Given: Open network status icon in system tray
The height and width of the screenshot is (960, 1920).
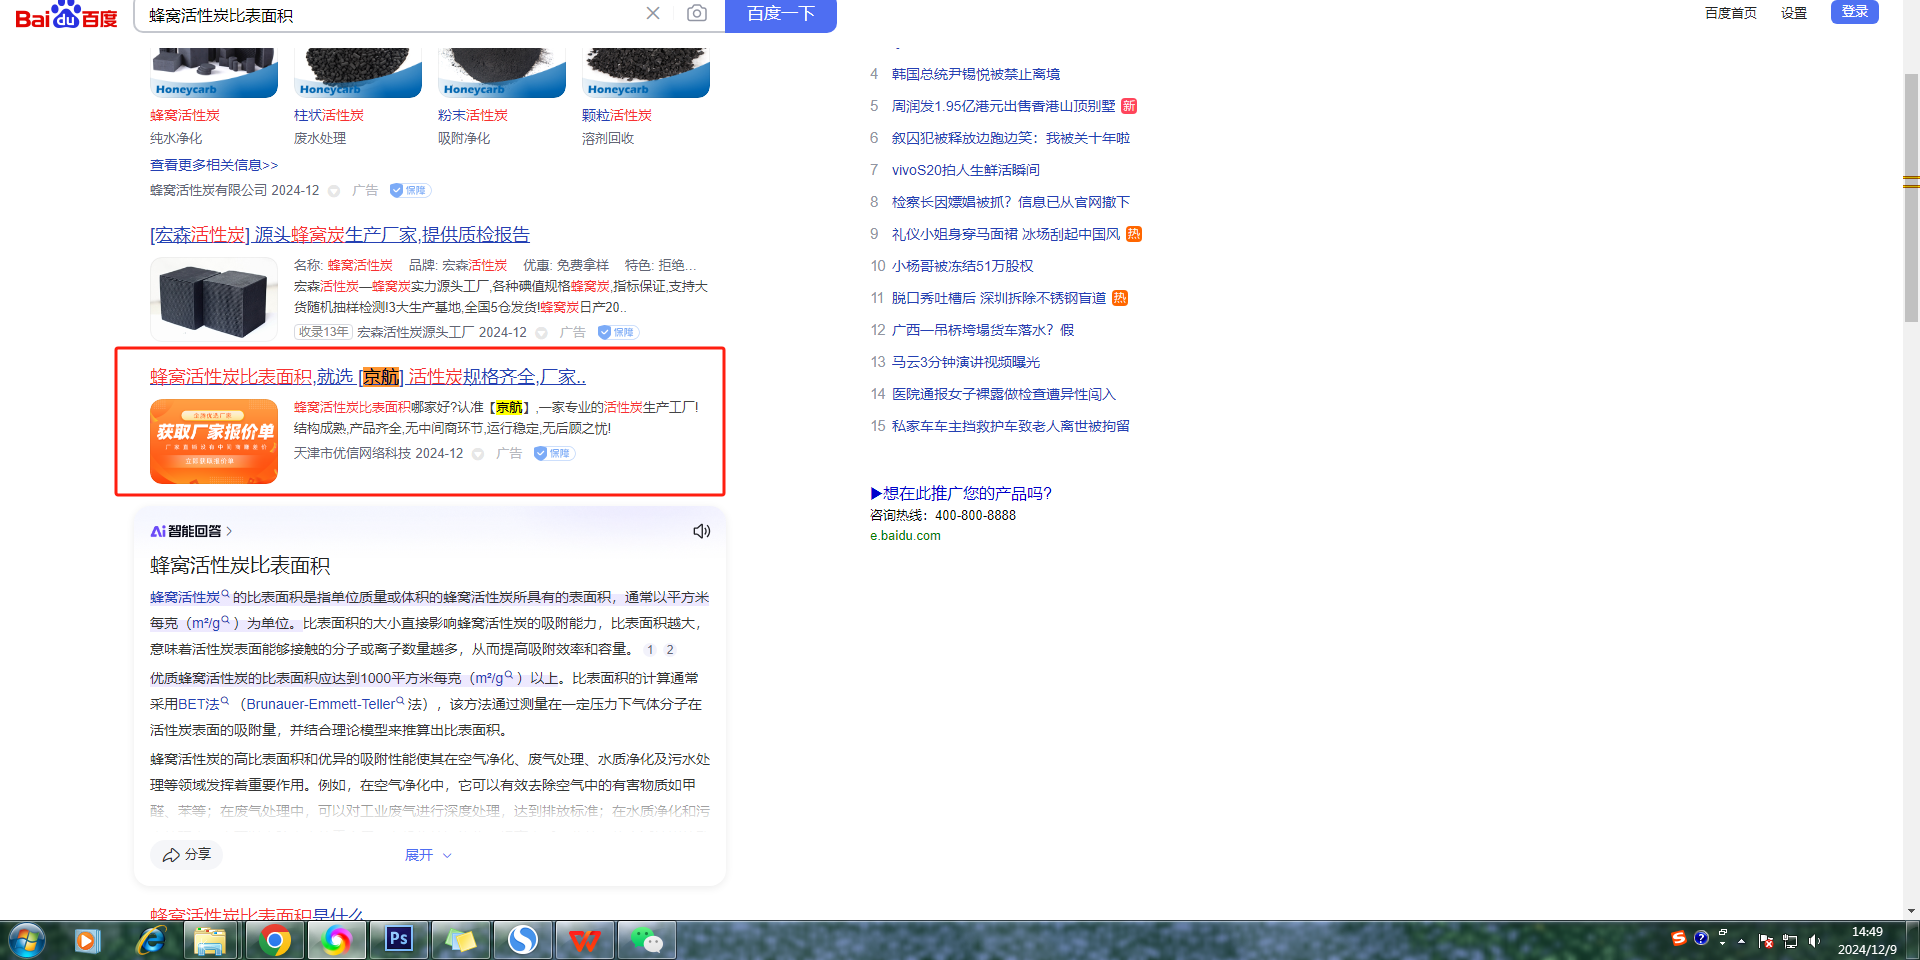Looking at the screenshot, I should [x=1790, y=941].
